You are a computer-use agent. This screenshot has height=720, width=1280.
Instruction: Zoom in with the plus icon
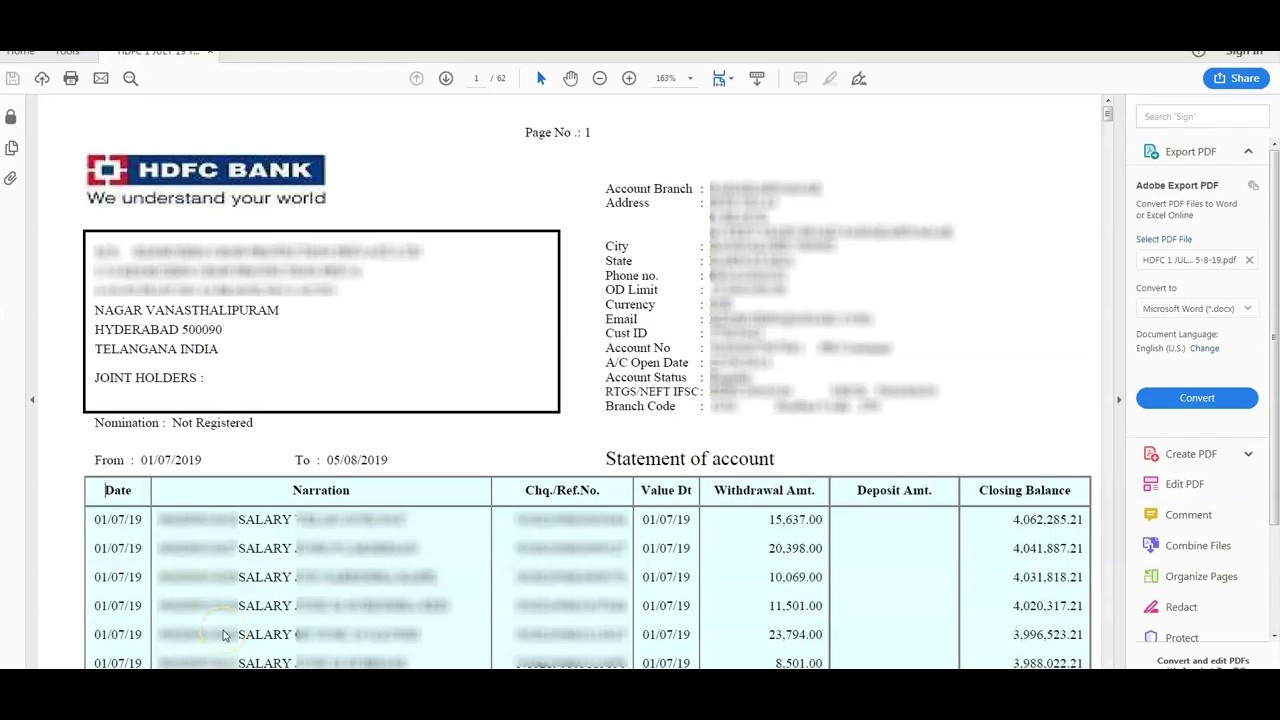[x=629, y=78]
